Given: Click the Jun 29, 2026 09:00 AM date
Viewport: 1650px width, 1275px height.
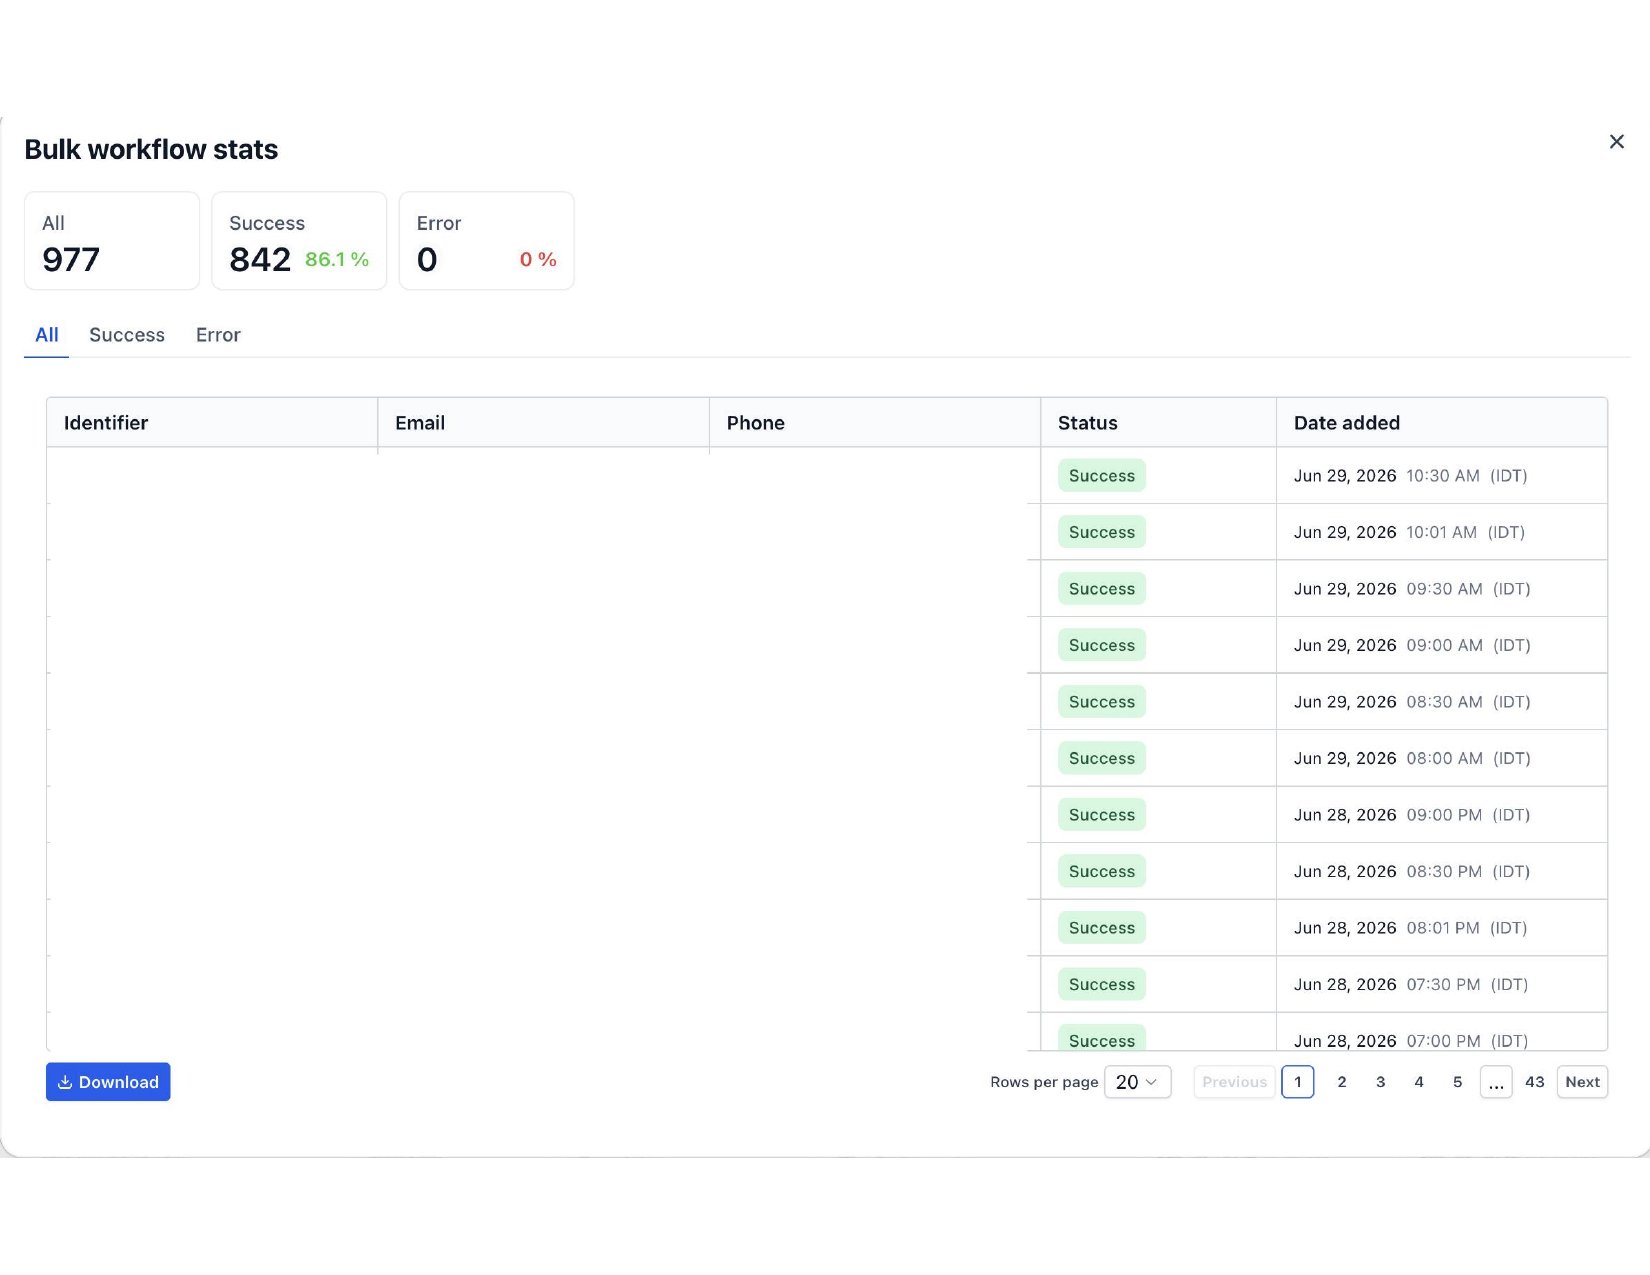Looking at the screenshot, I should point(1412,645).
